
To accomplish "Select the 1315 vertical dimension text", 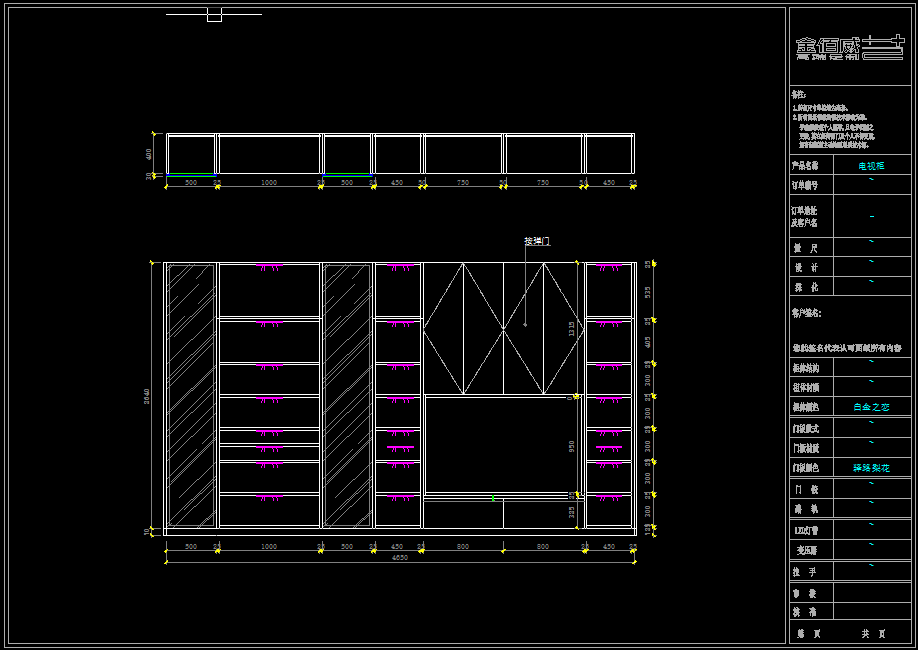I will coord(572,328).
